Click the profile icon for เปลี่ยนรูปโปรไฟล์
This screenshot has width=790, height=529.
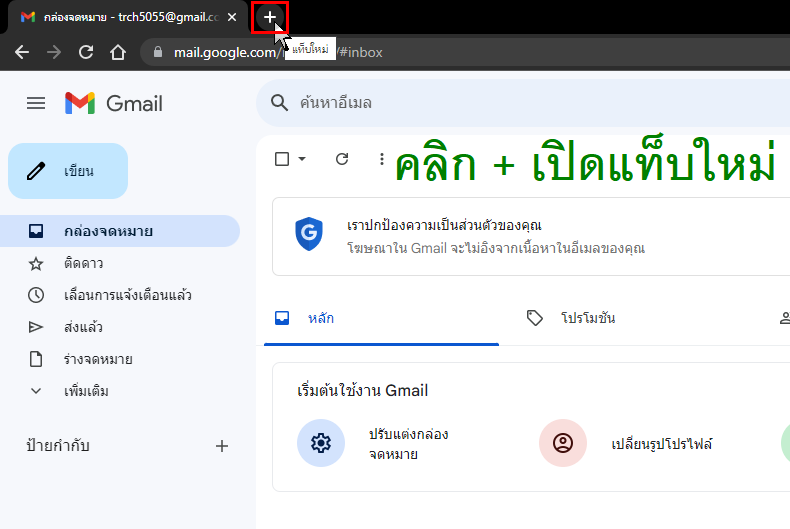click(563, 443)
